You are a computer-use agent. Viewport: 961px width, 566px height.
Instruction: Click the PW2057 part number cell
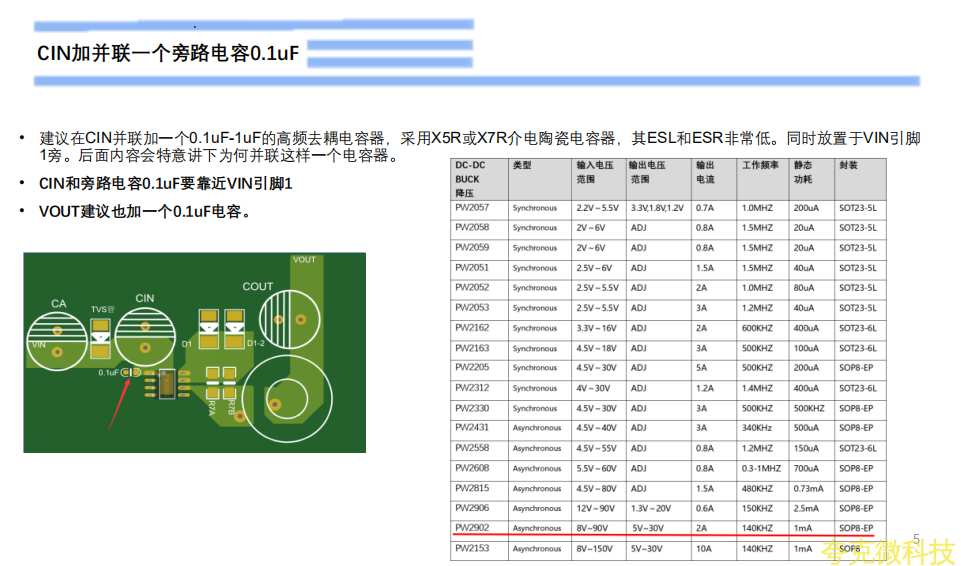click(x=472, y=208)
